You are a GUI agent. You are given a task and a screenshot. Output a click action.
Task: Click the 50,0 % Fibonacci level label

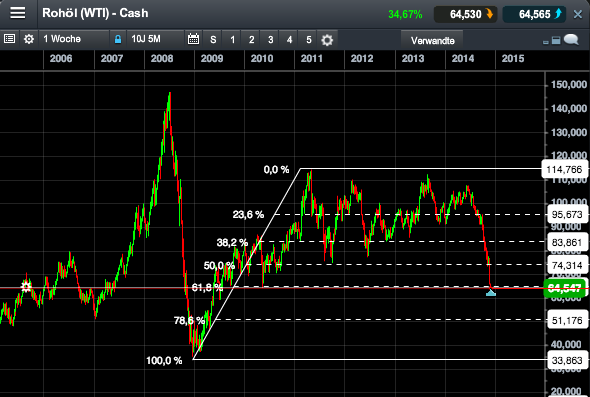[x=219, y=266]
